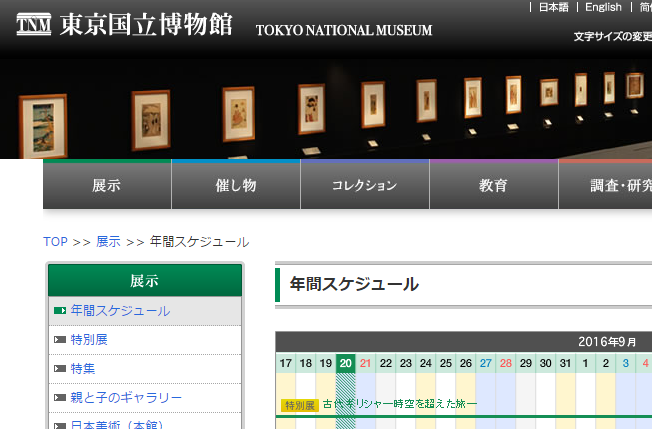Select day 22 in the calendar
Image resolution: width=652 pixels, height=429 pixels.
(x=386, y=363)
